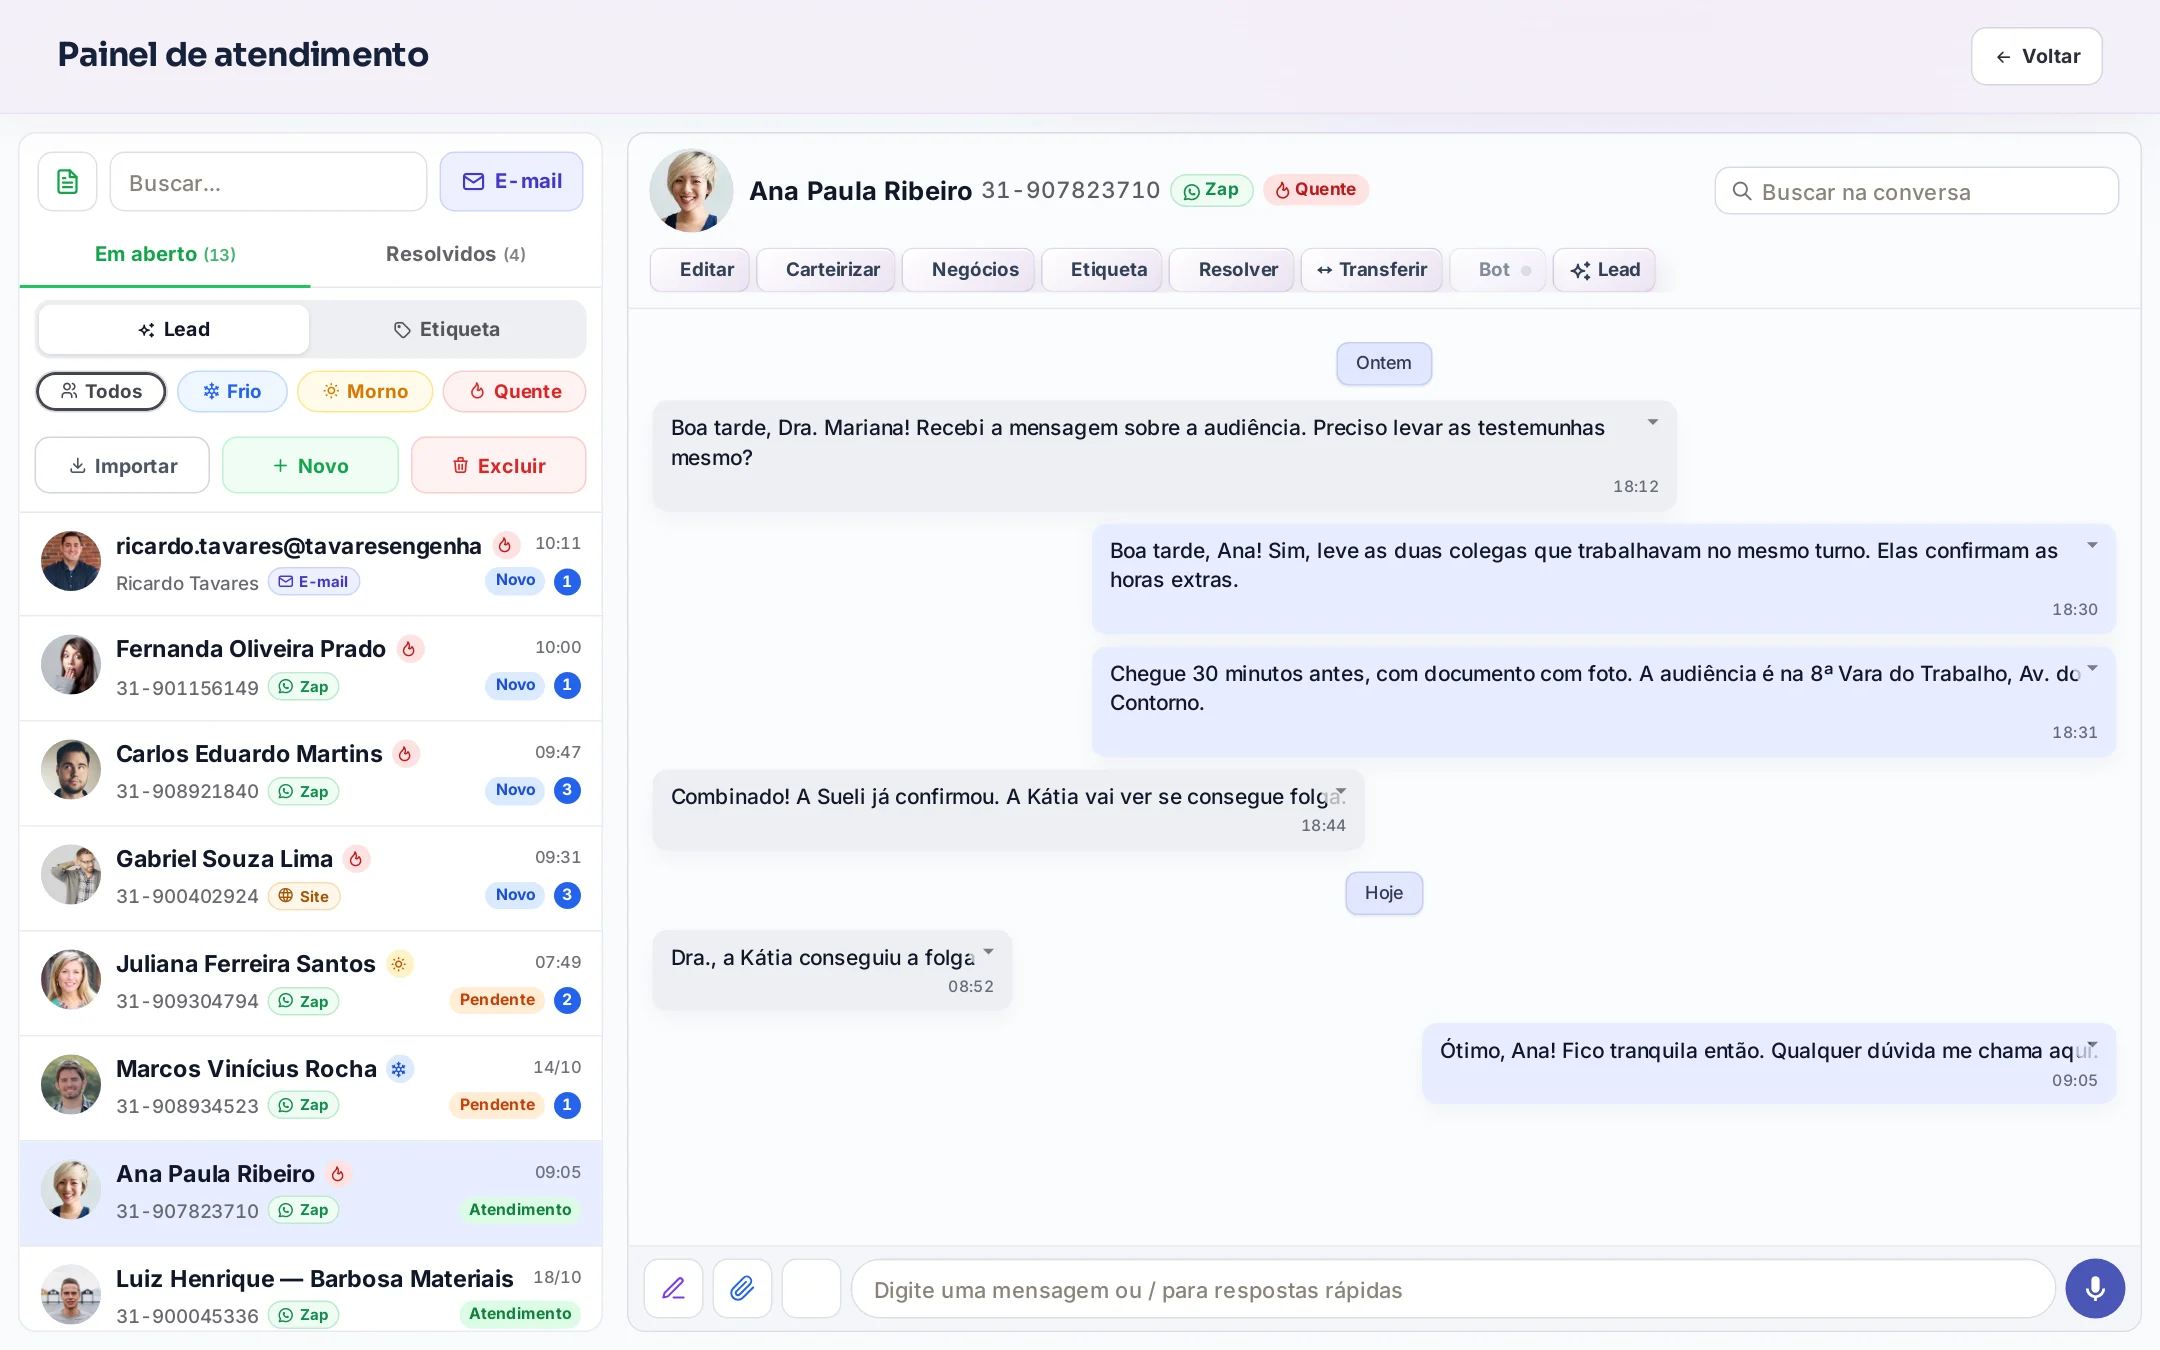Image resolution: width=2160 pixels, height=1350 pixels.
Task: Click the Site badge under Gabriel Souza Lima
Action: tap(304, 896)
